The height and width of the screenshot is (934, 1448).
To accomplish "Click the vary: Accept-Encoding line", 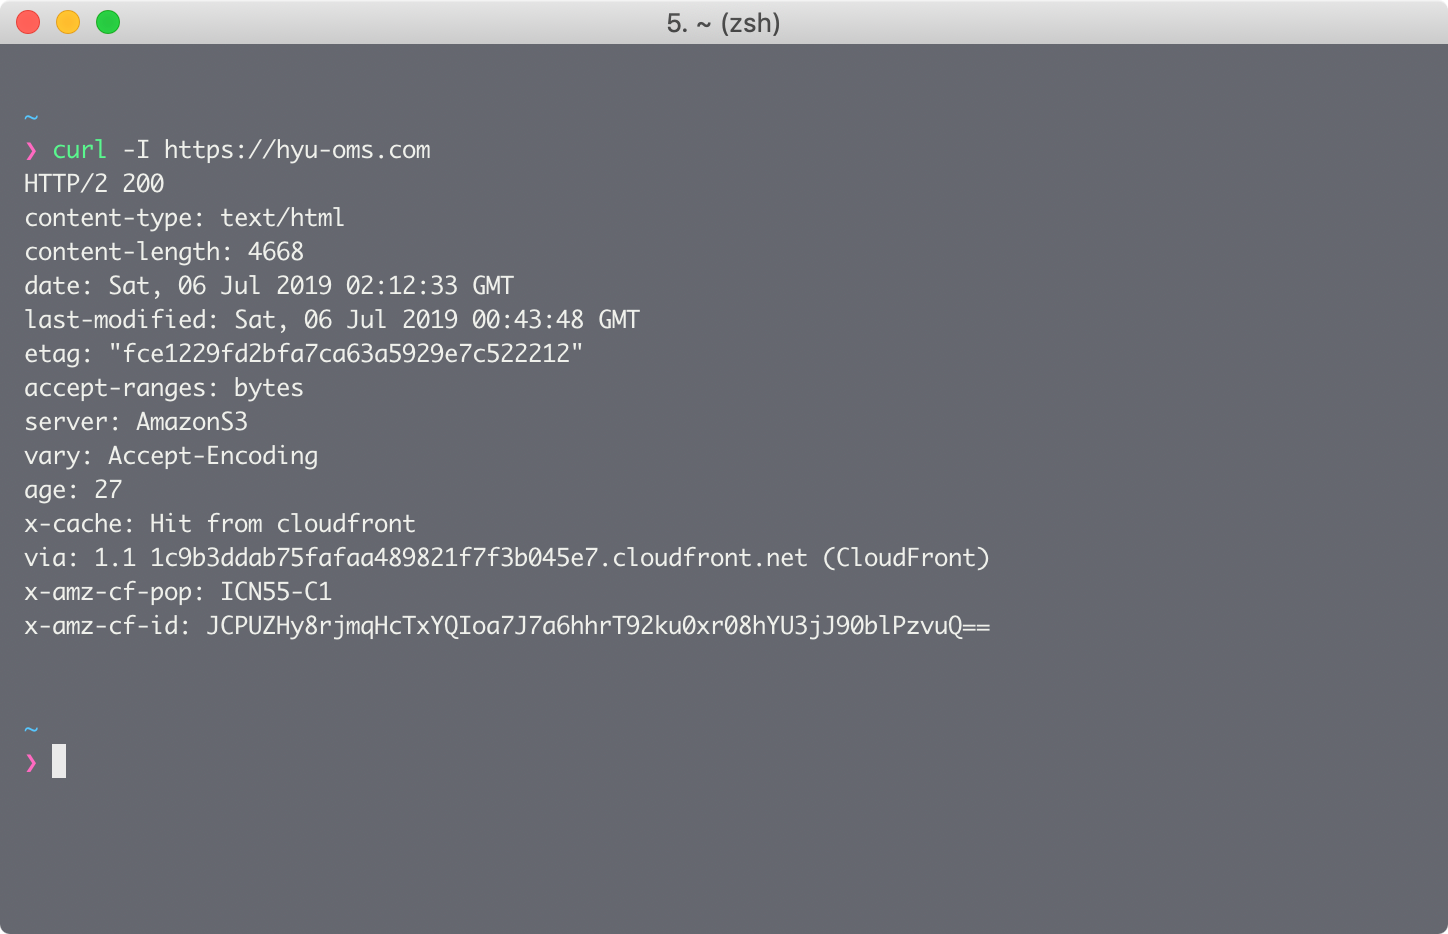I will [171, 456].
